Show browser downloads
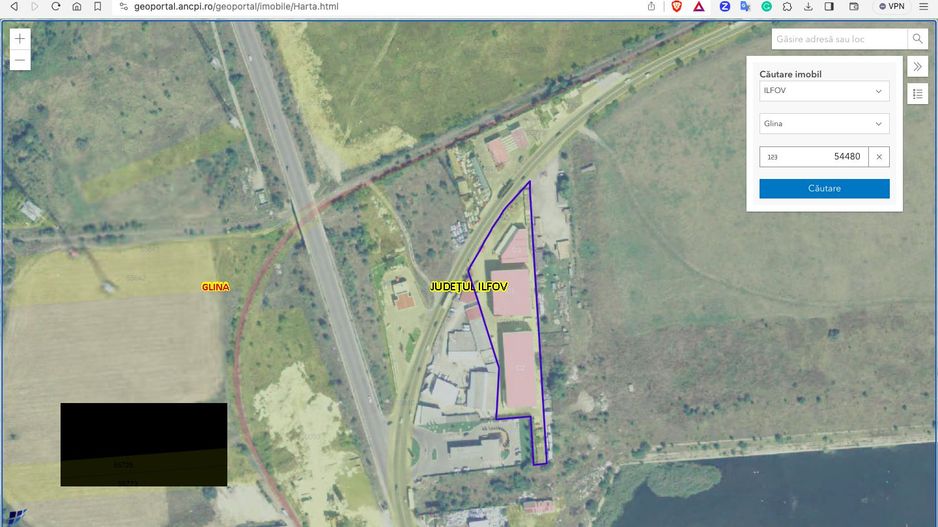 (x=808, y=6)
